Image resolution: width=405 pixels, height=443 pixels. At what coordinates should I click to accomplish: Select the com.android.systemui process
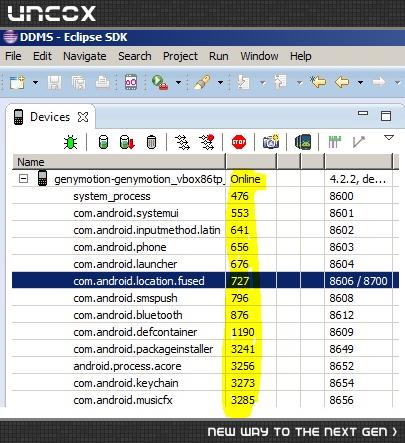[205, 213]
